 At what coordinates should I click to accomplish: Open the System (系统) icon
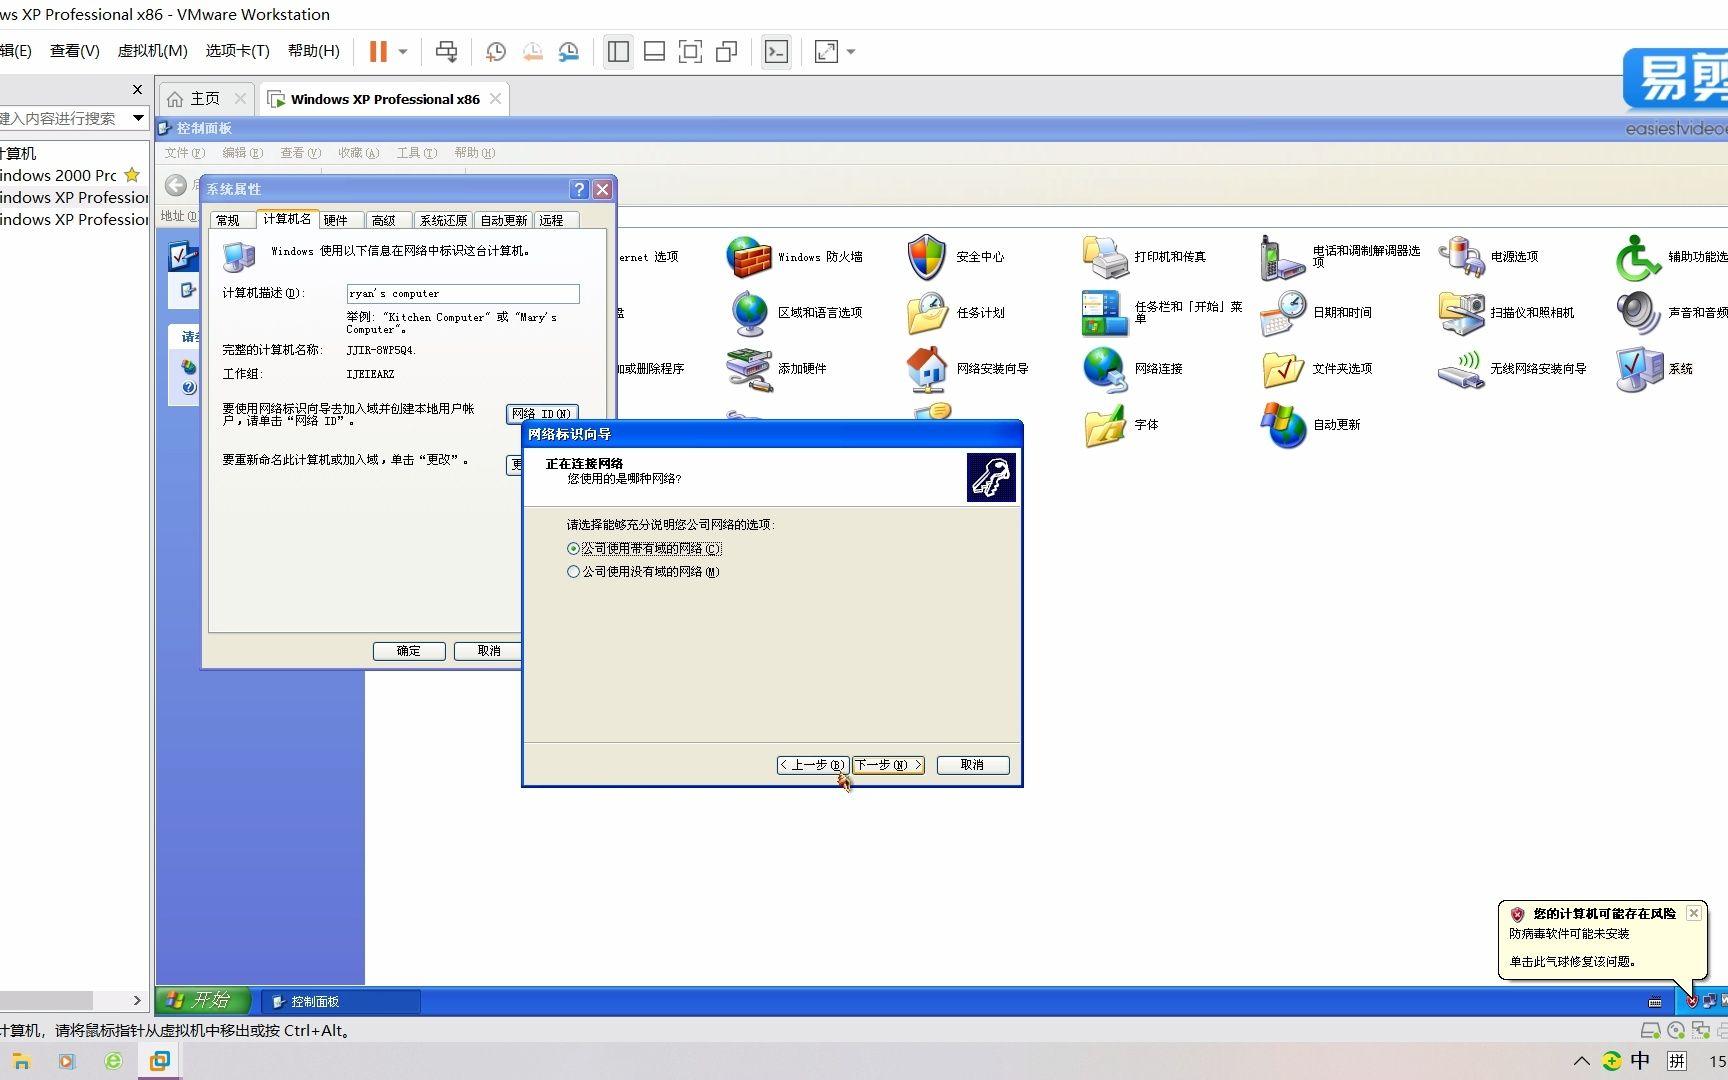(1639, 369)
